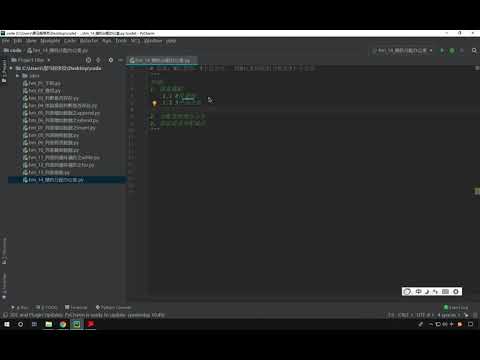480x360 pixels.
Task: Change the 4 spaces indent setting
Action: click(448, 315)
